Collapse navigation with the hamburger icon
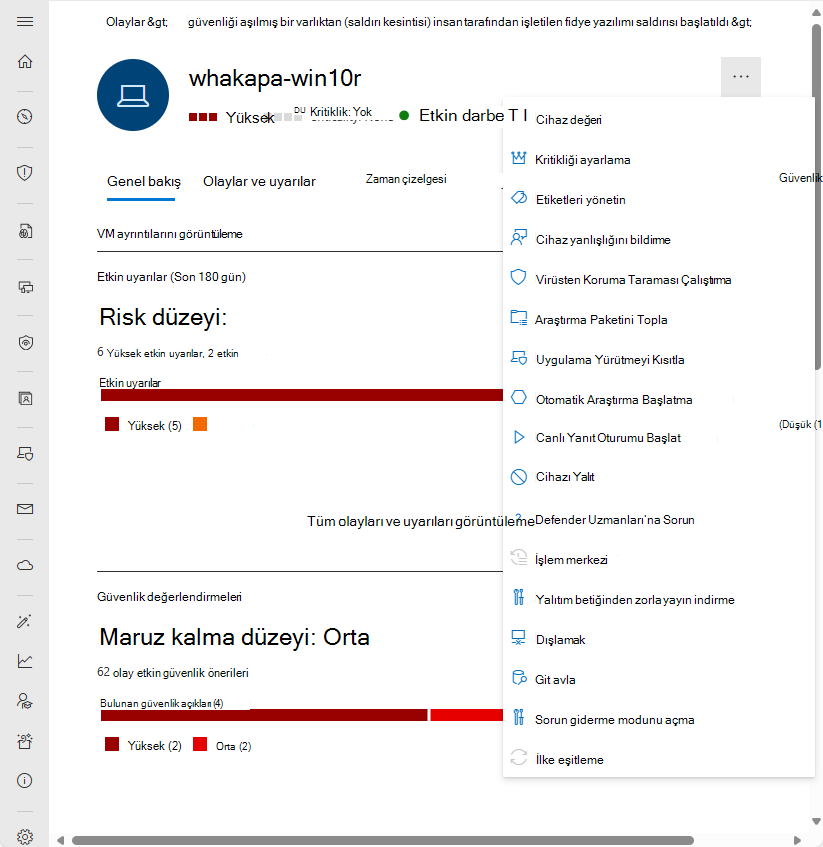Screen dimensions: 823x847 pyautogui.click(x=25, y=21)
